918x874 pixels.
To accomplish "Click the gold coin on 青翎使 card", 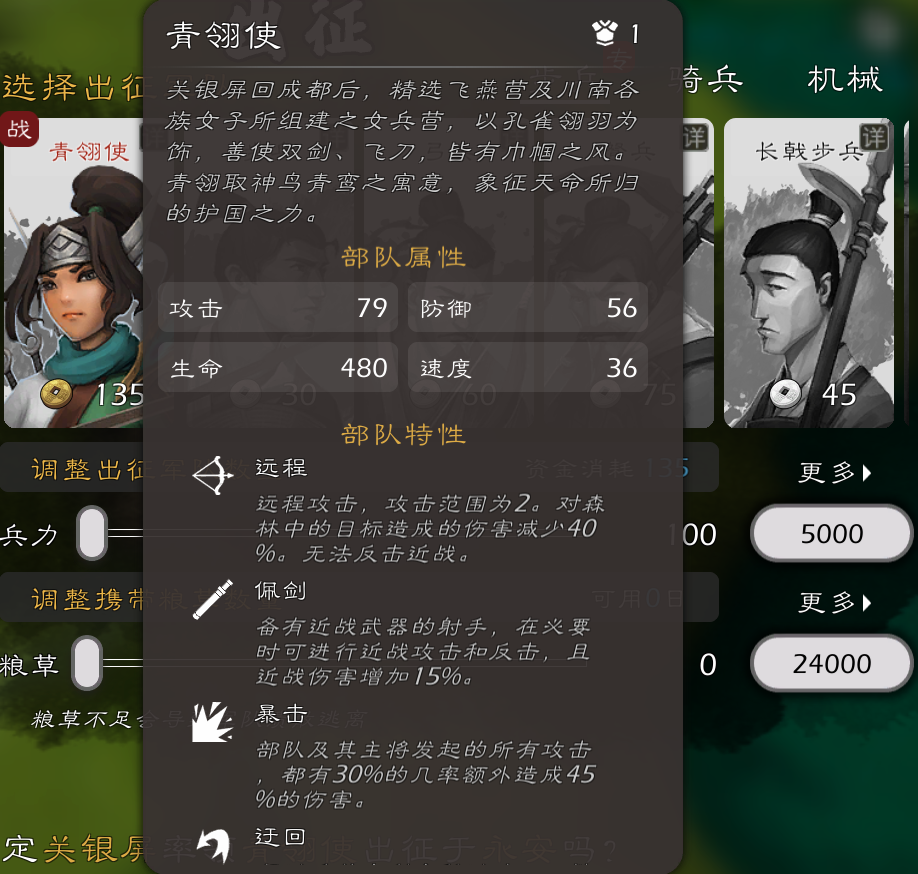I will click(56, 393).
